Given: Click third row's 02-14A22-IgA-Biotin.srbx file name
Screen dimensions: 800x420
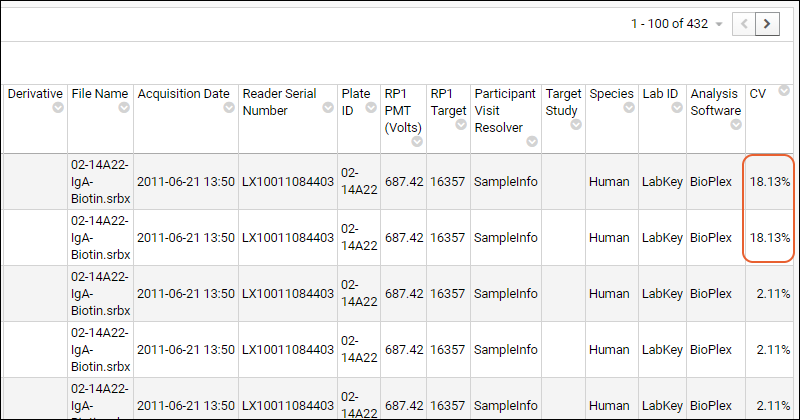Looking at the screenshot, I should pyautogui.click(x=101, y=294).
